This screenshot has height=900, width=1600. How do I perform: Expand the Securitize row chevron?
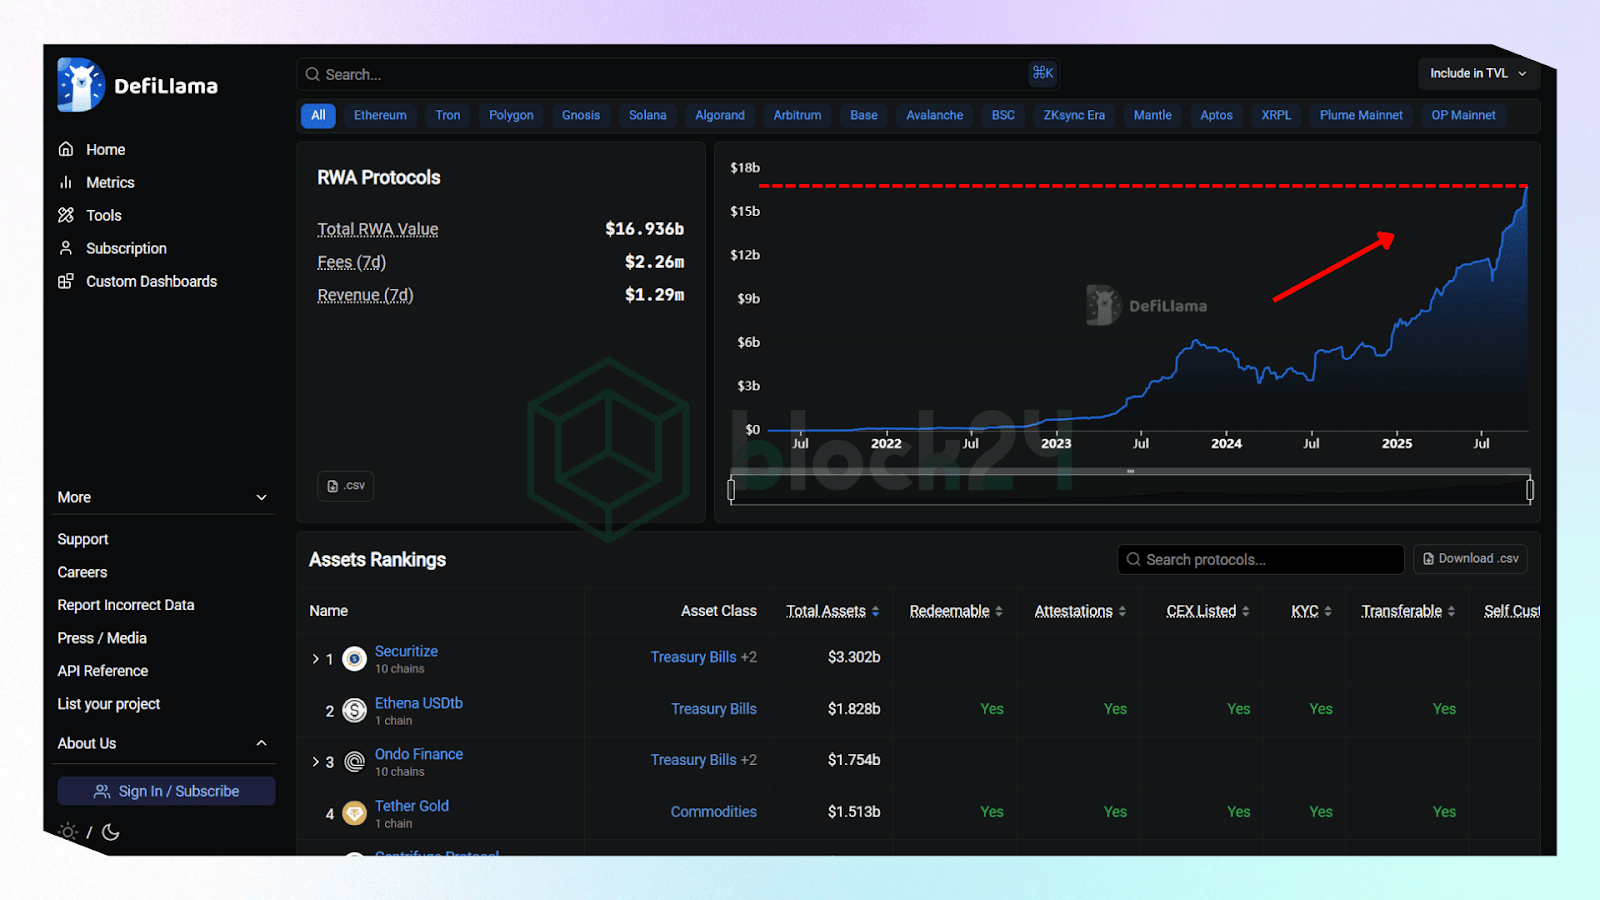tap(315, 659)
